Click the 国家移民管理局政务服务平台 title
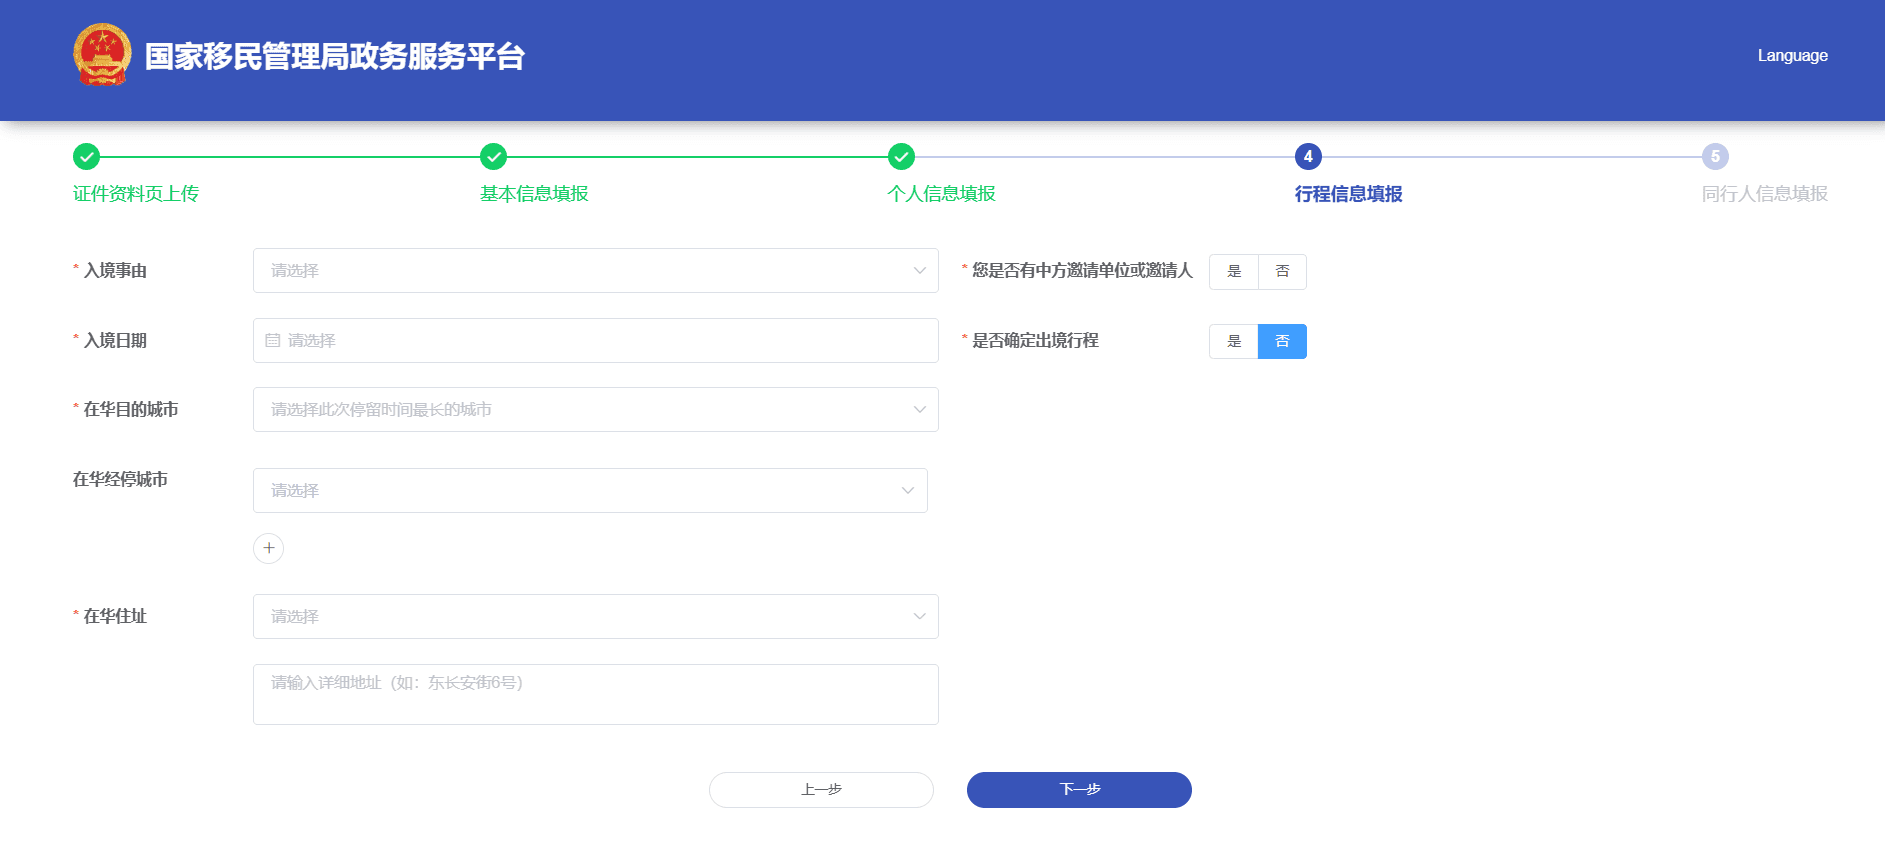Image resolution: width=1885 pixels, height=856 pixels. click(335, 56)
